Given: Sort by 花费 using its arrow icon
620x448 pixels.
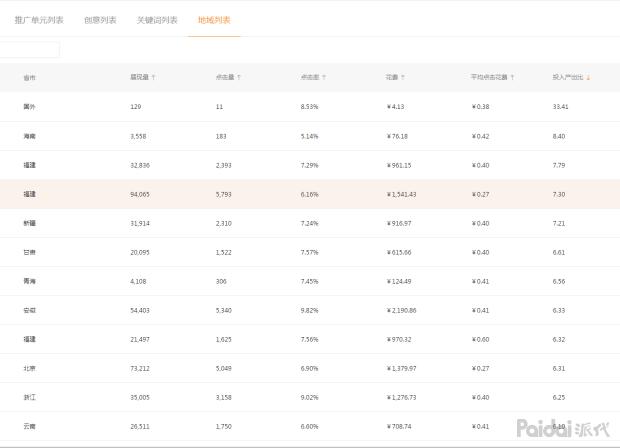Looking at the screenshot, I should (x=403, y=78).
